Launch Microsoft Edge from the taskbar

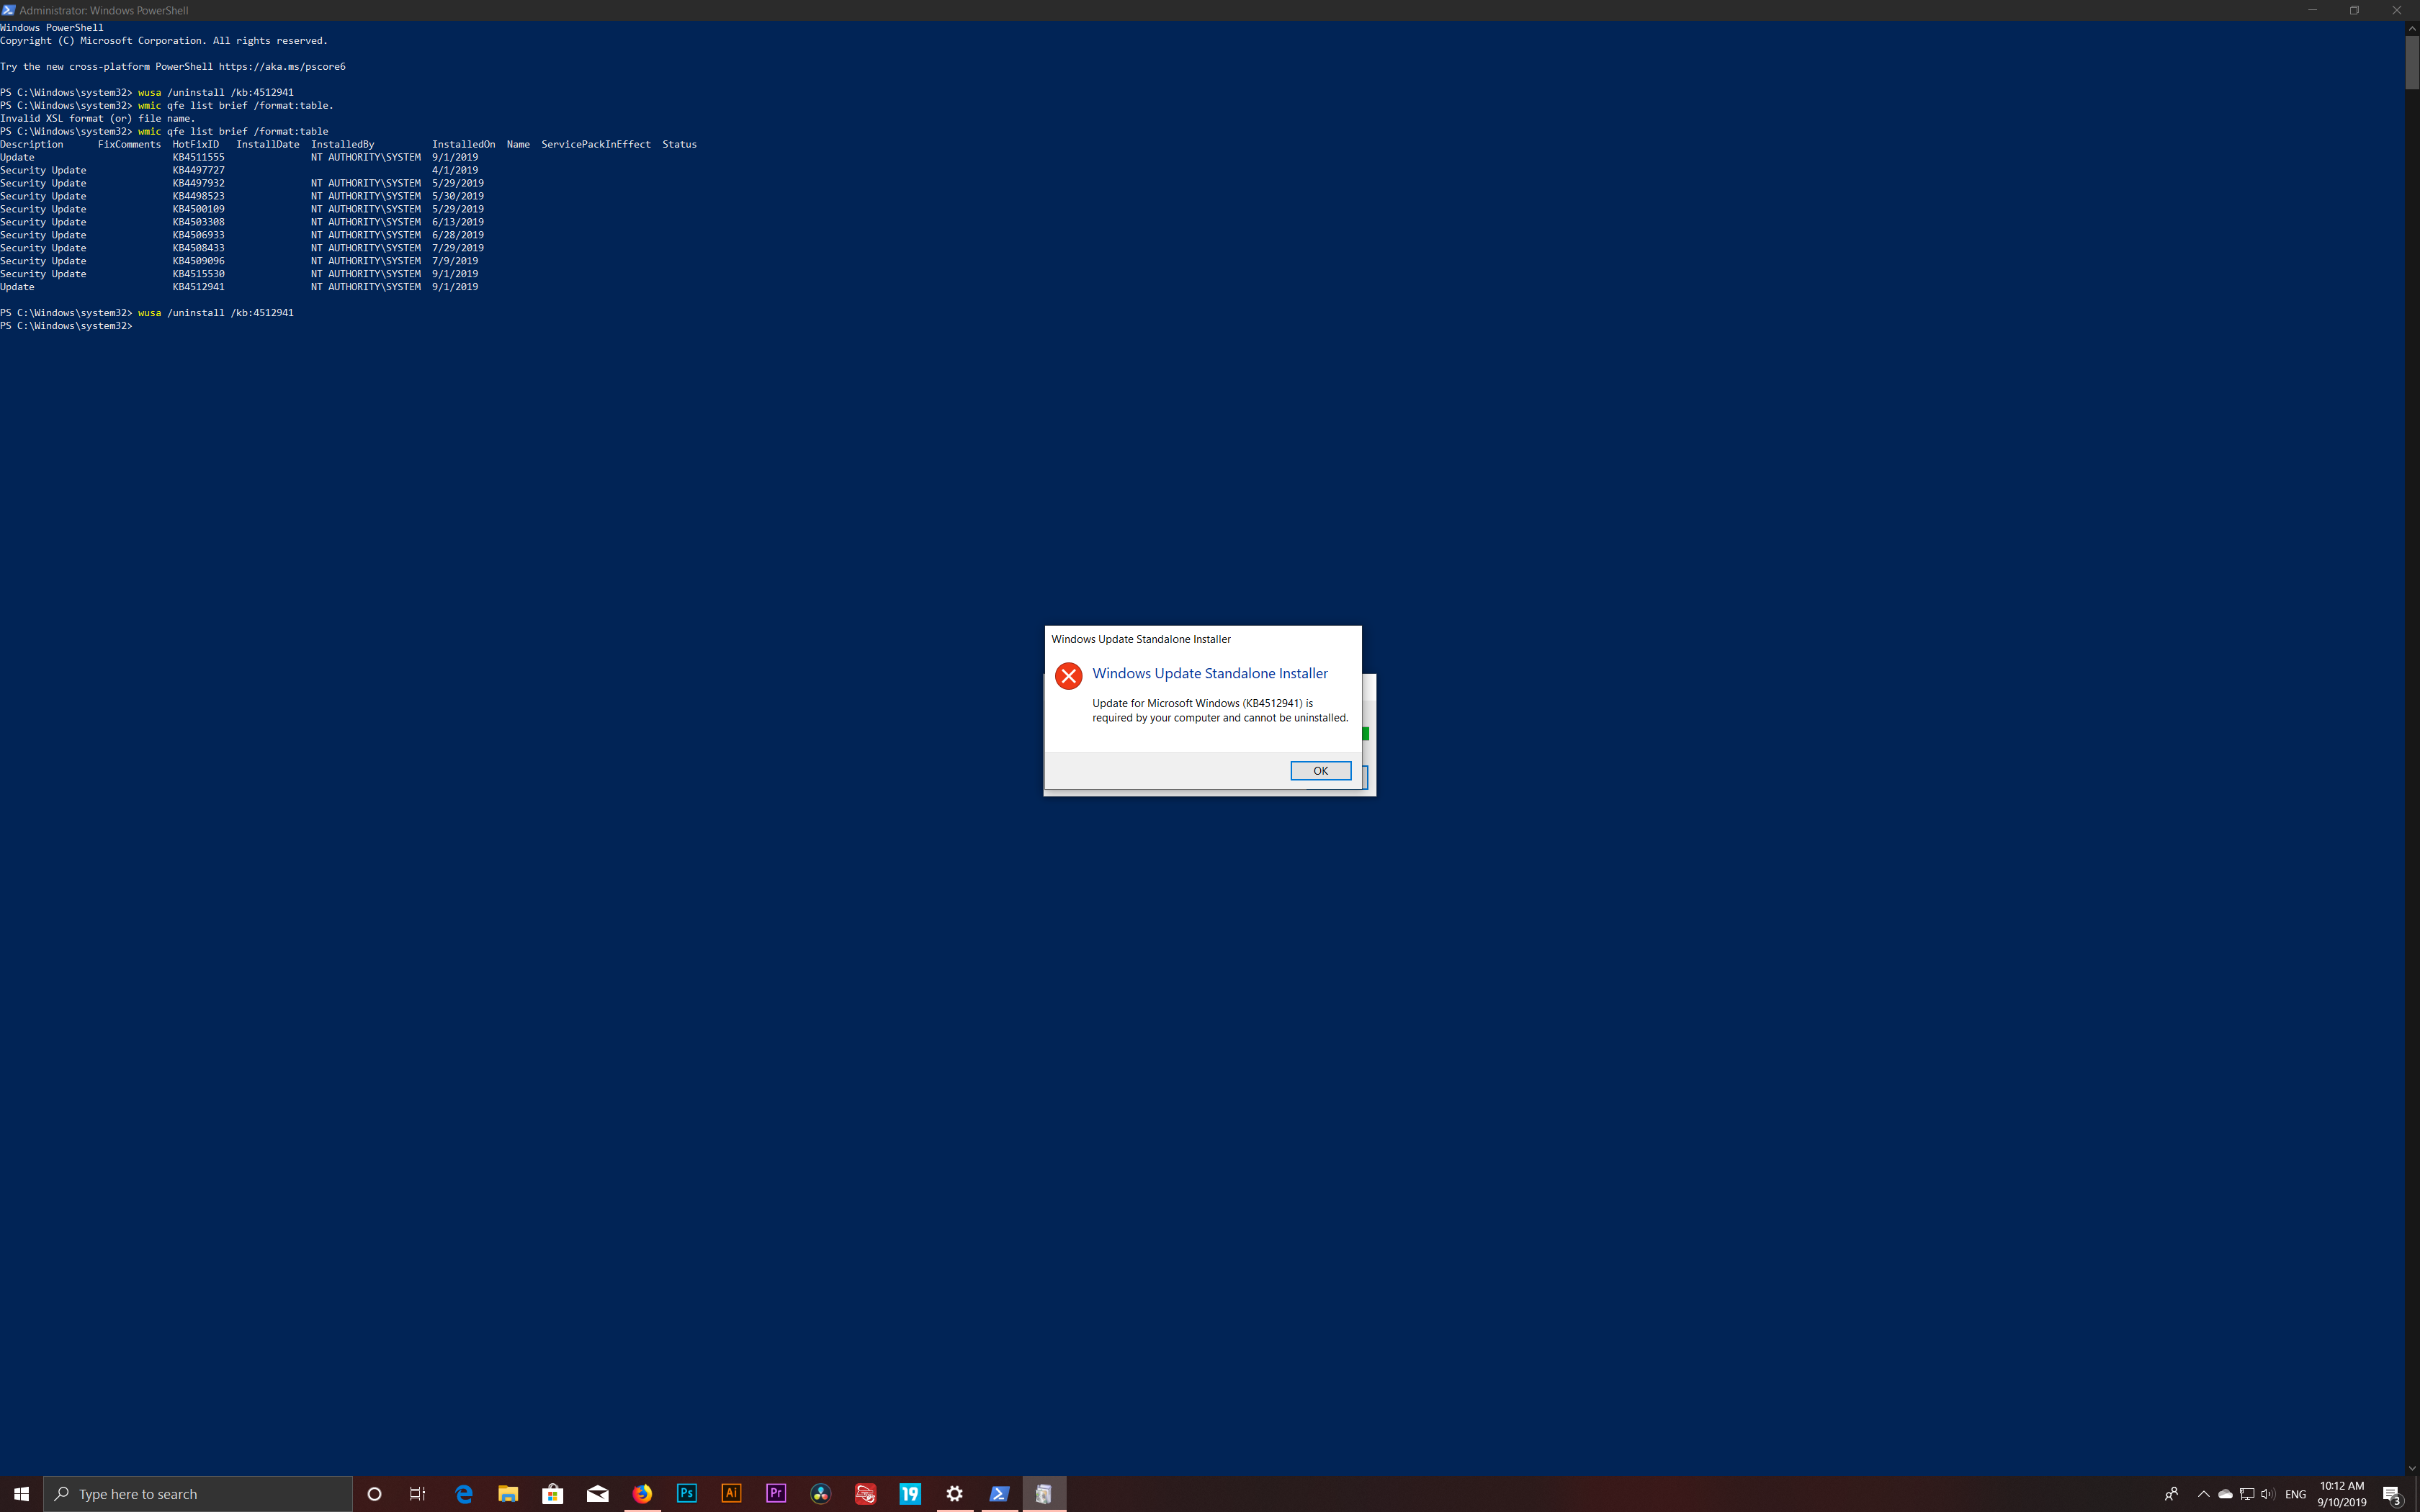[463, 1494]
